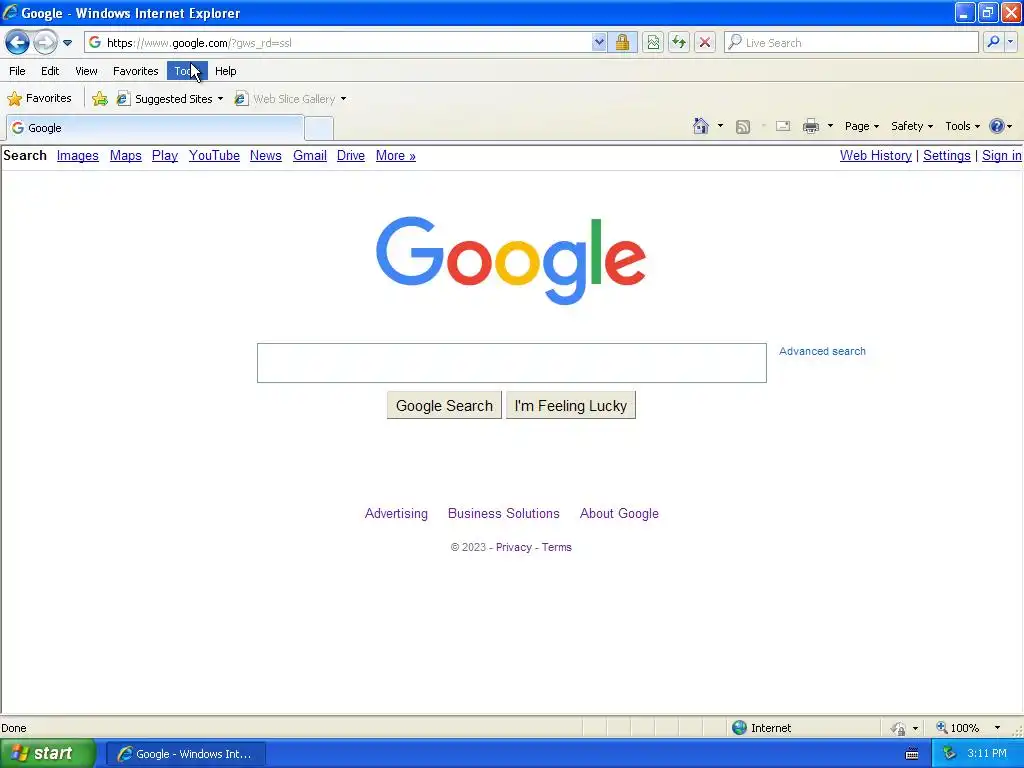Screen dimensions: 1024x768
Task: Open the highlighted Tools menu
Action: click(x=187, y=71)
